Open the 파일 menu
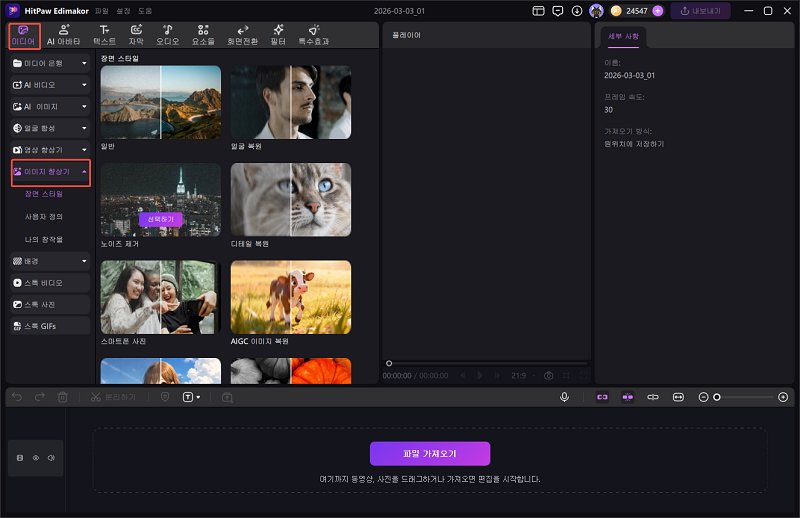Viewport: 800px width, 518px height. coord(102,11)
